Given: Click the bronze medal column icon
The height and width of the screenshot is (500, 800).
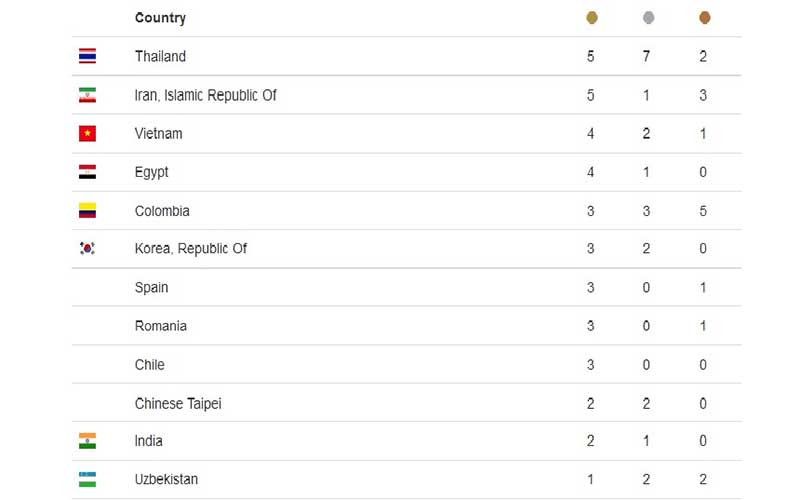Looking at the screenshot, I should point(704,18).
